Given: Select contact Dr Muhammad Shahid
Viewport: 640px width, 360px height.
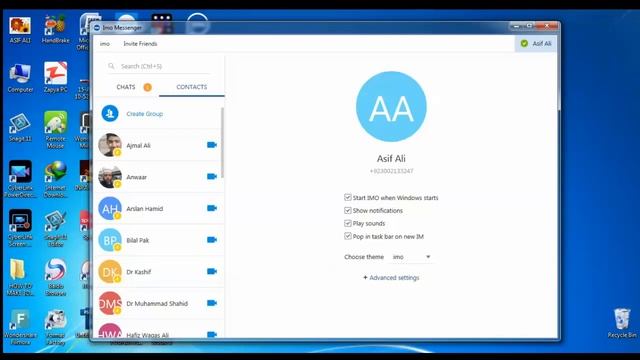Looking at the screenshot, I should [x=159, y=303].
